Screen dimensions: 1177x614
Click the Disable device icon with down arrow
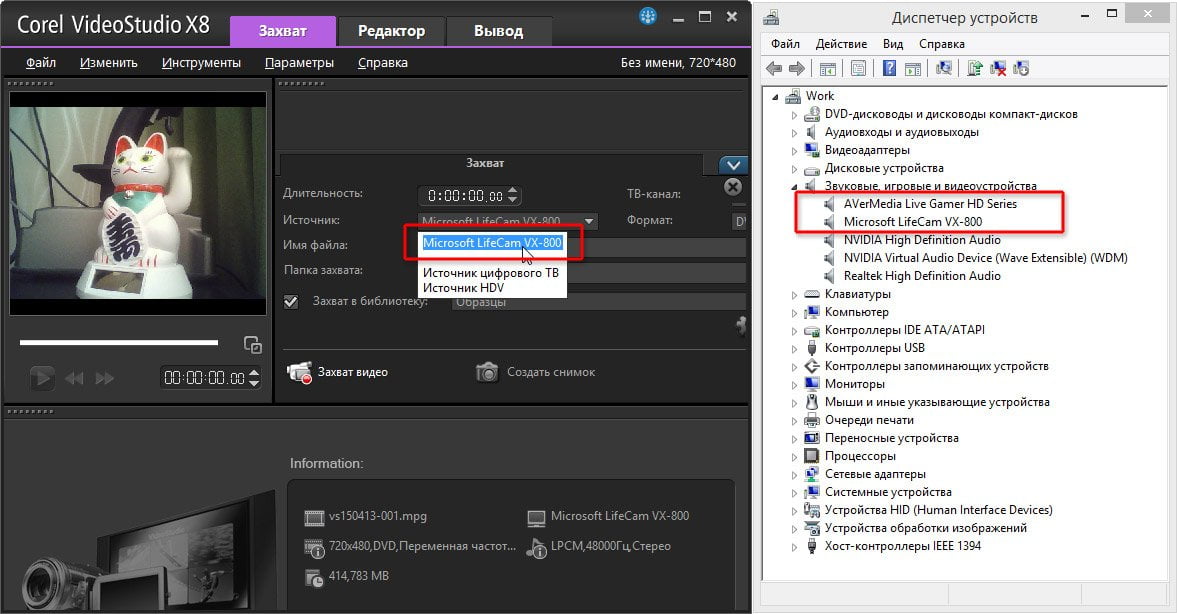click(1021, 69)
